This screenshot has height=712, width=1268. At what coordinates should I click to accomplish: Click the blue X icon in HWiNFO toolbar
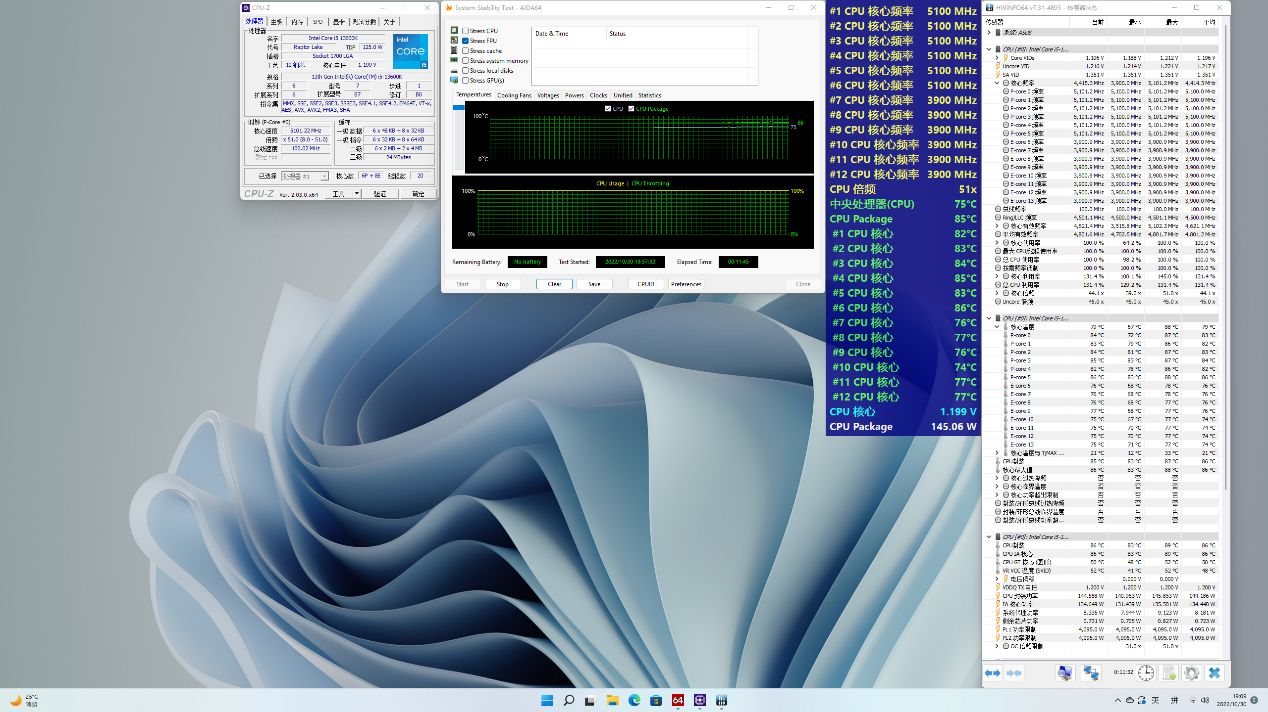1214,673
